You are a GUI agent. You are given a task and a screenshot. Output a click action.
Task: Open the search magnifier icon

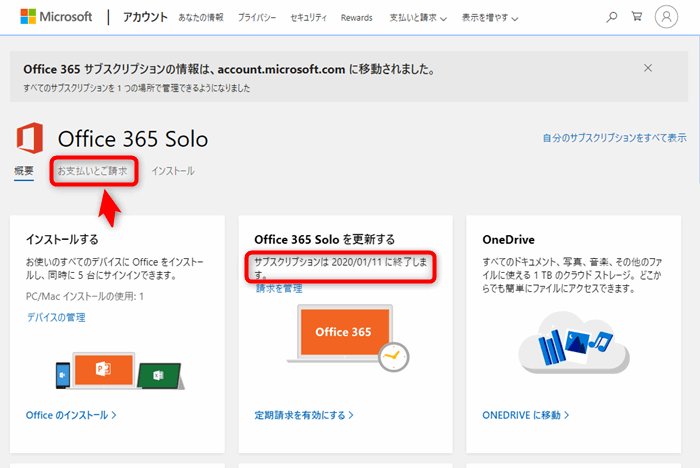[x=612, y=17]
